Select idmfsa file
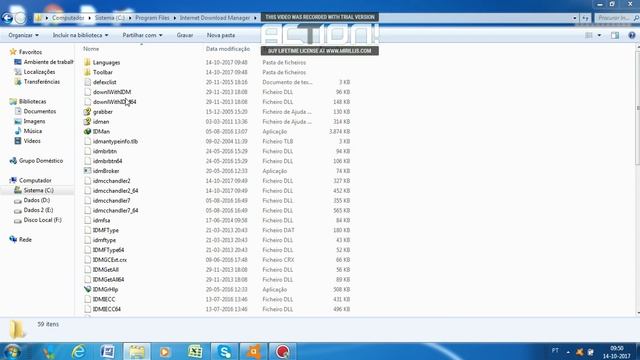This screenshot has height=360, width=640. 101,220
